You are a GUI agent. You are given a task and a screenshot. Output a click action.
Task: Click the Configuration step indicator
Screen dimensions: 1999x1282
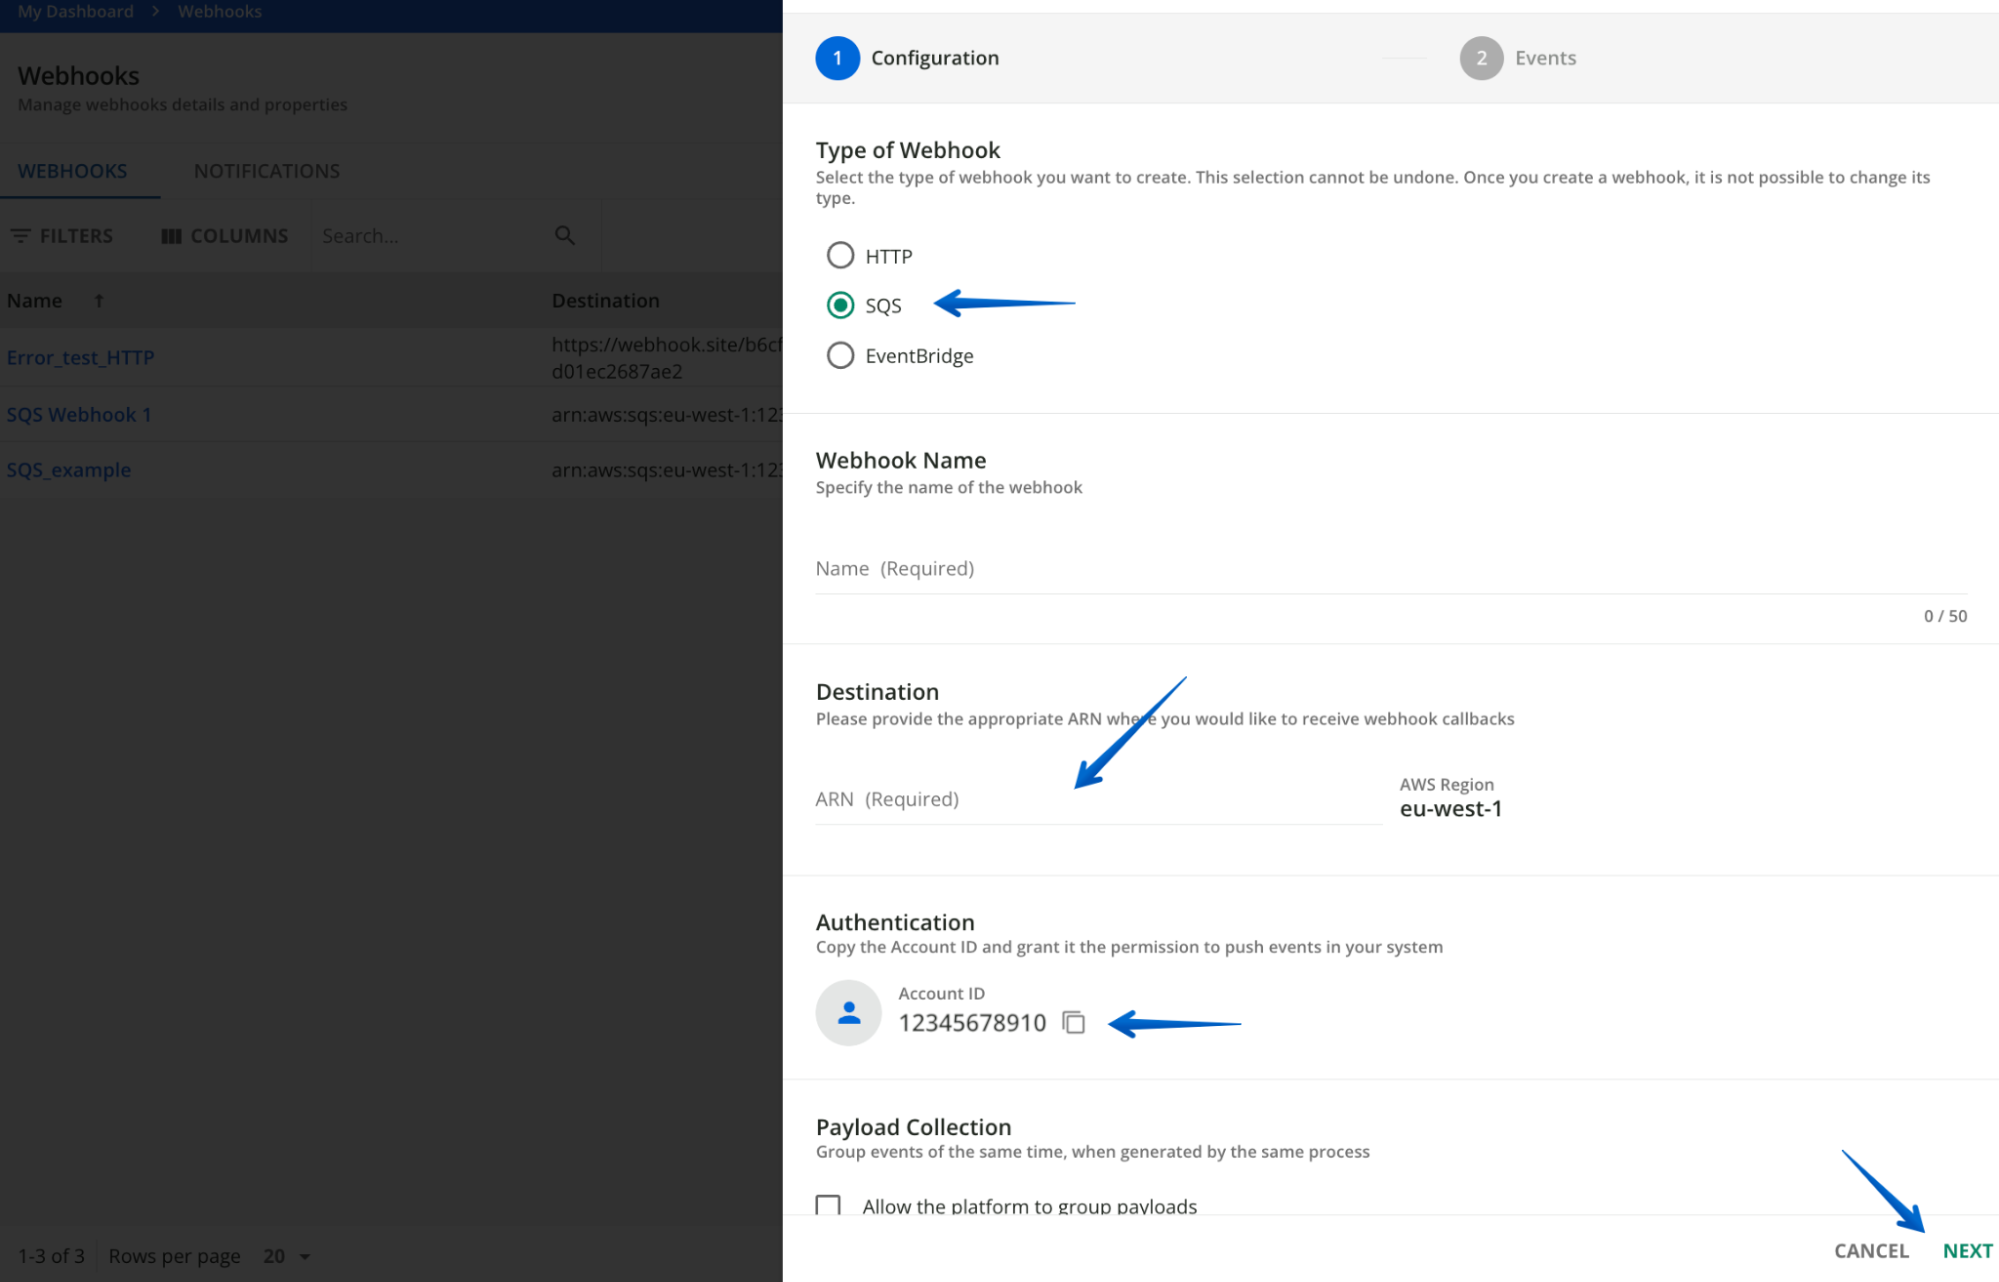(838, 58)
